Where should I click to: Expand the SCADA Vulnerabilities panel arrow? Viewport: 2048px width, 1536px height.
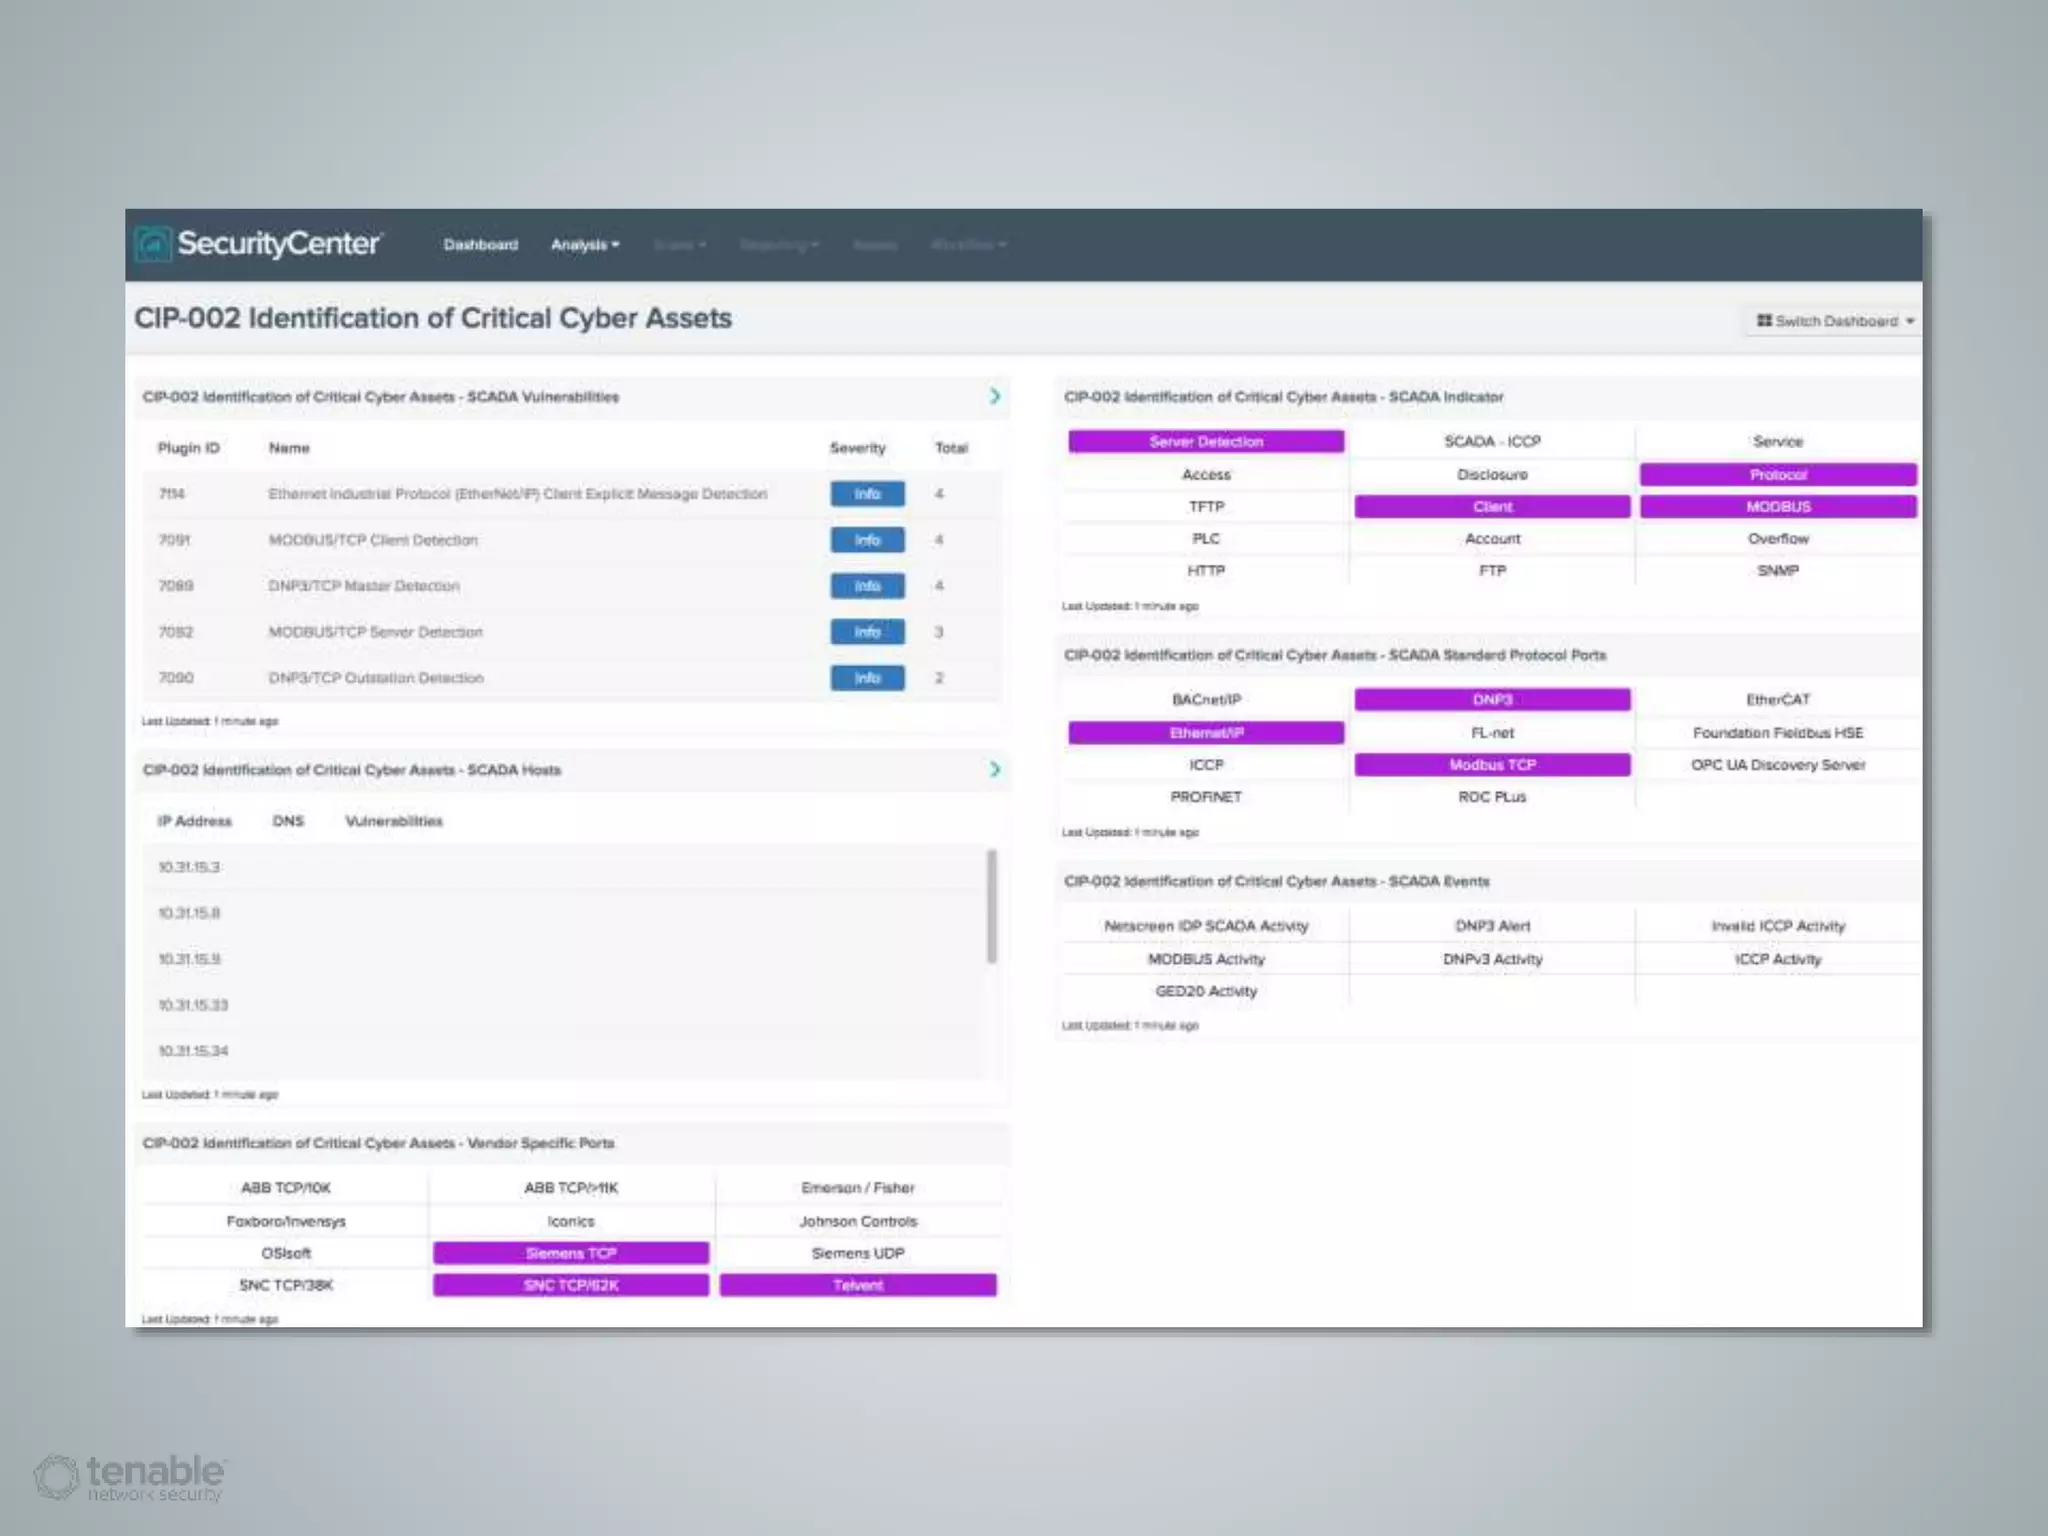[994, 397]
